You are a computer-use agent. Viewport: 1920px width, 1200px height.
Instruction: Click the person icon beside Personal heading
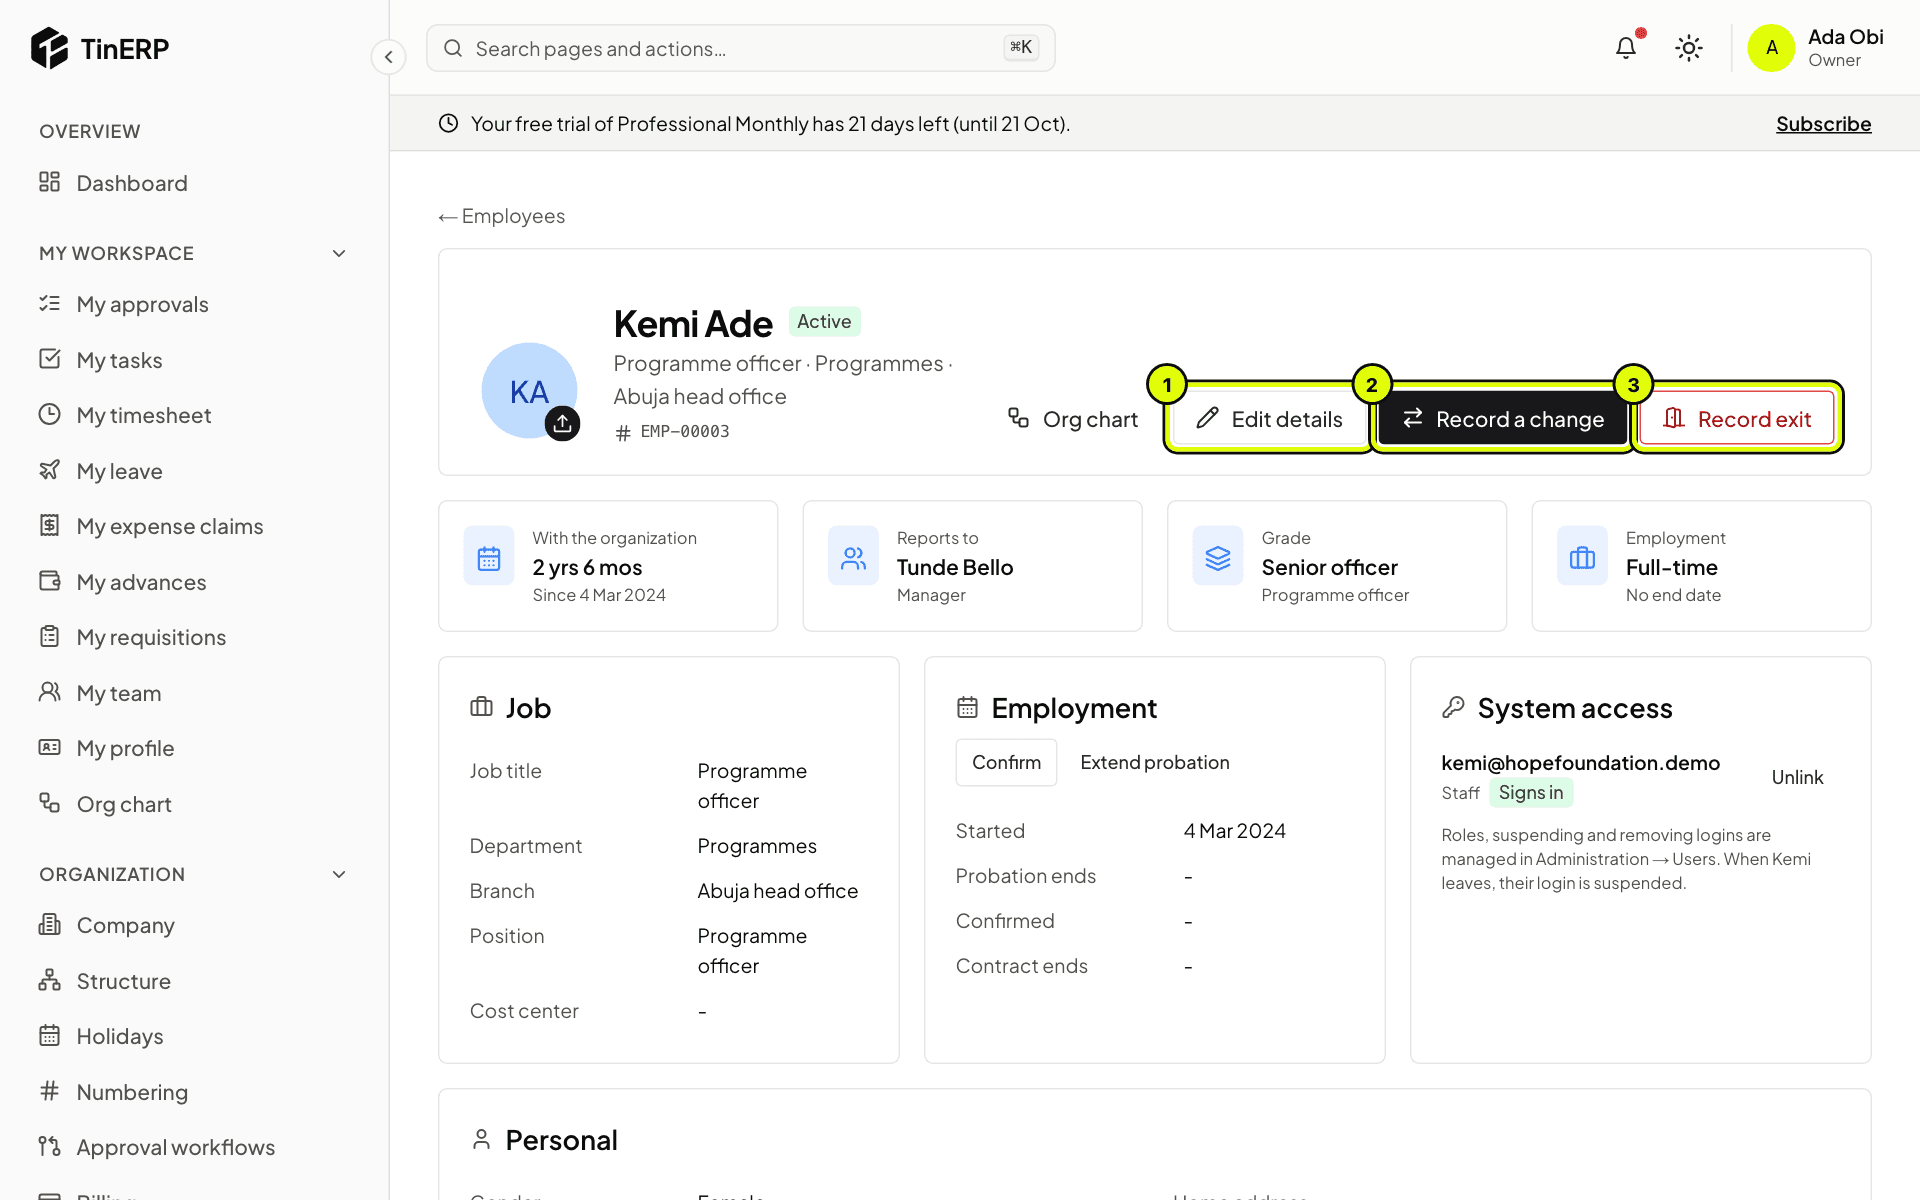481,1139
